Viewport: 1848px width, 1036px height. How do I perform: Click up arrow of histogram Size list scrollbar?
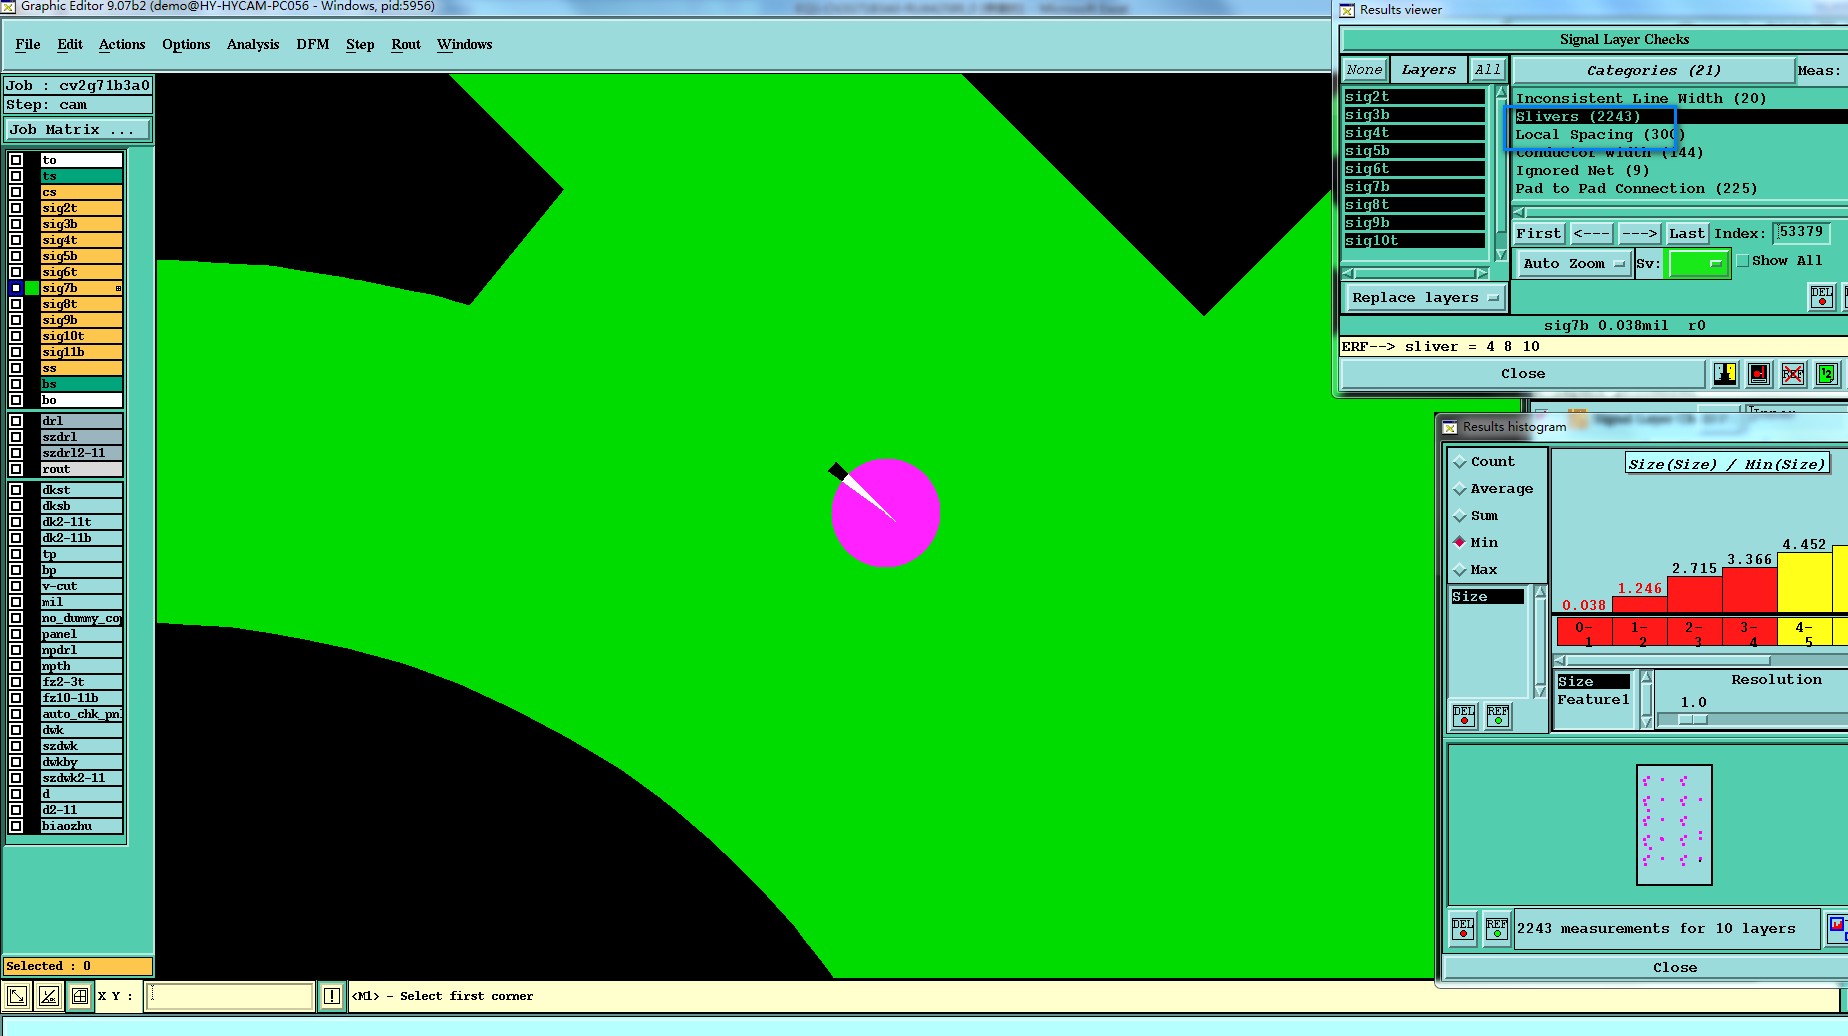[x=1541, y=594]
